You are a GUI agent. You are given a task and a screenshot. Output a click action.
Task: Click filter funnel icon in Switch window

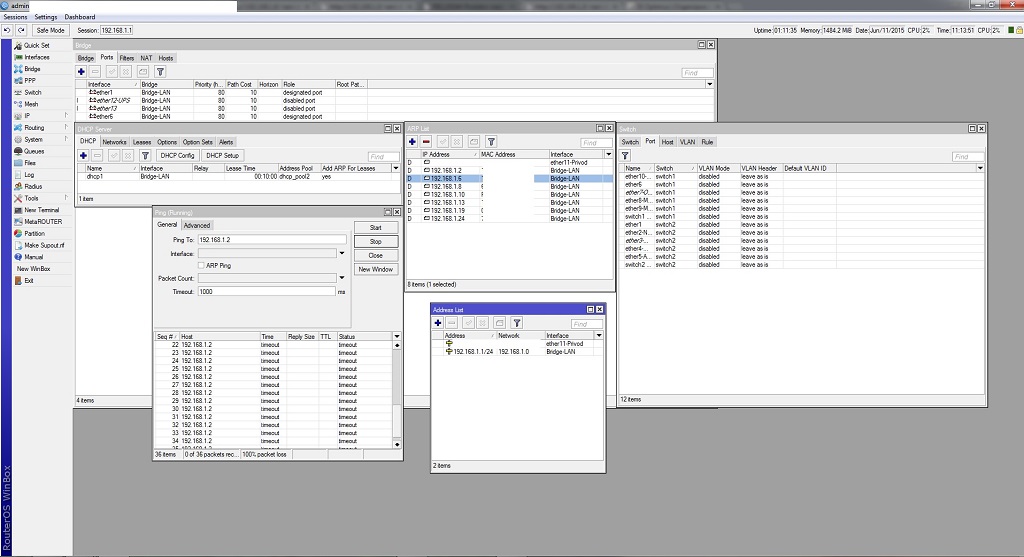click(x=625, y=155)
